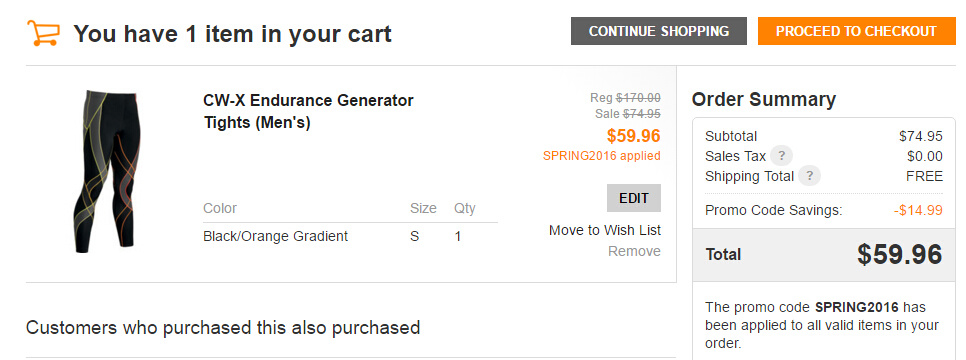This screenshot has width=966, height=360.
Task: Remove the tights from the cart
Action: tap(634, 251)
